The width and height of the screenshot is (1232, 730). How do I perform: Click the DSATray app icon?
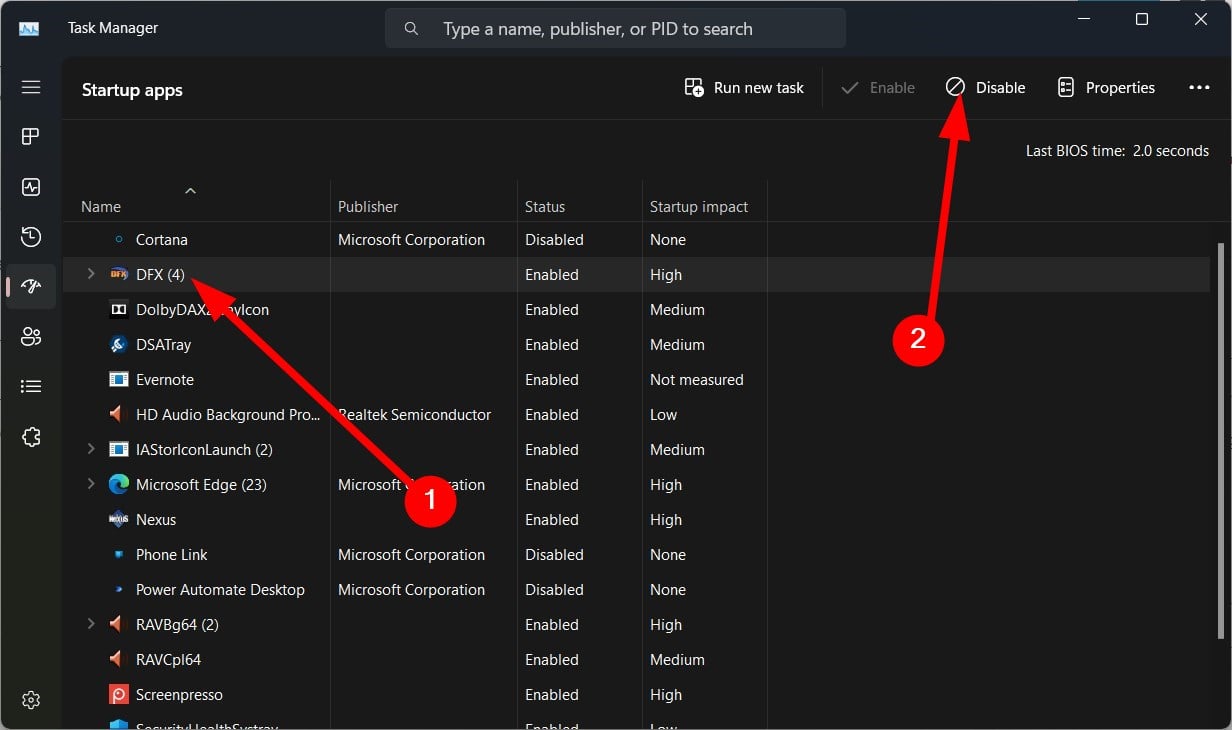(x=119, y=345)
